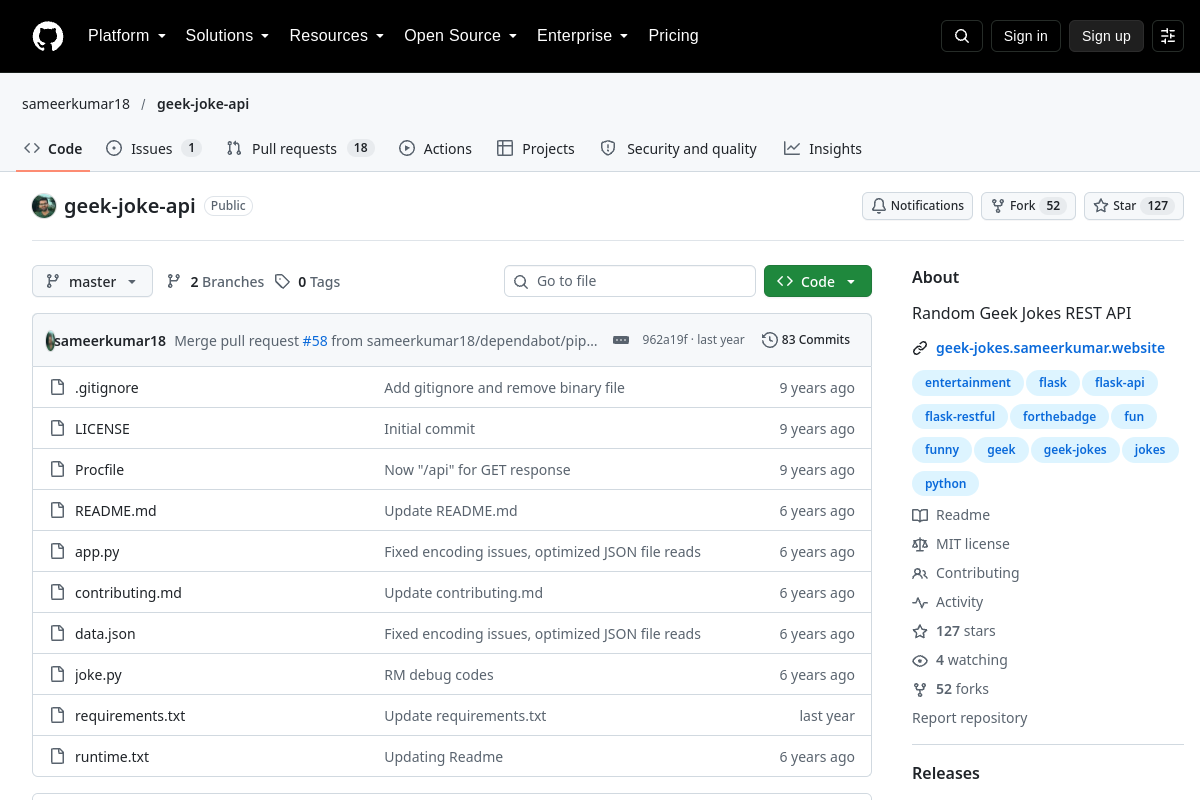Star the geek-joke-api repository
The width and height of the screenshot is (1200, 800).
click(x=1134, y=206)
